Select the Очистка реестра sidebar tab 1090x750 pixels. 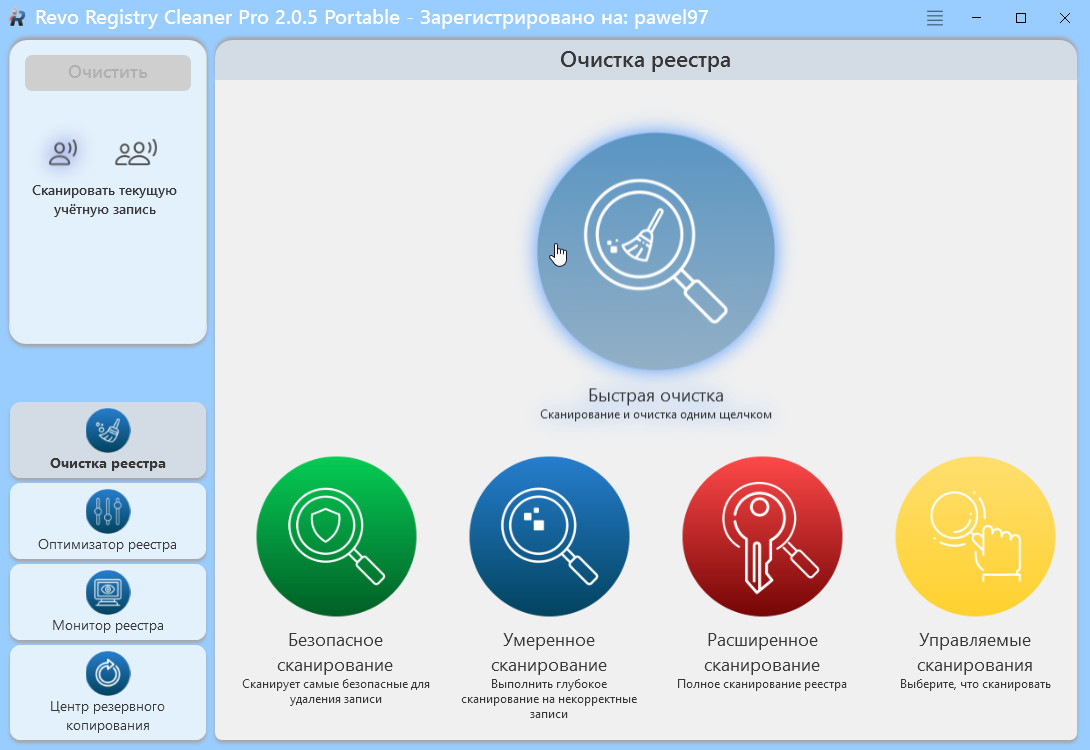(108, 440)
